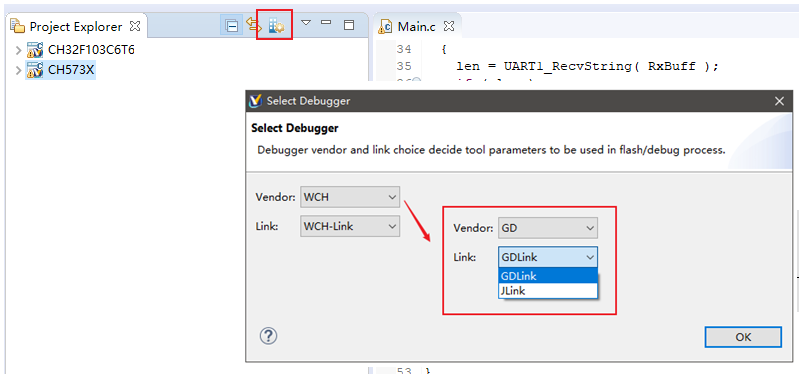
Task: Close the Main.c editor tab
Action: 449,26
